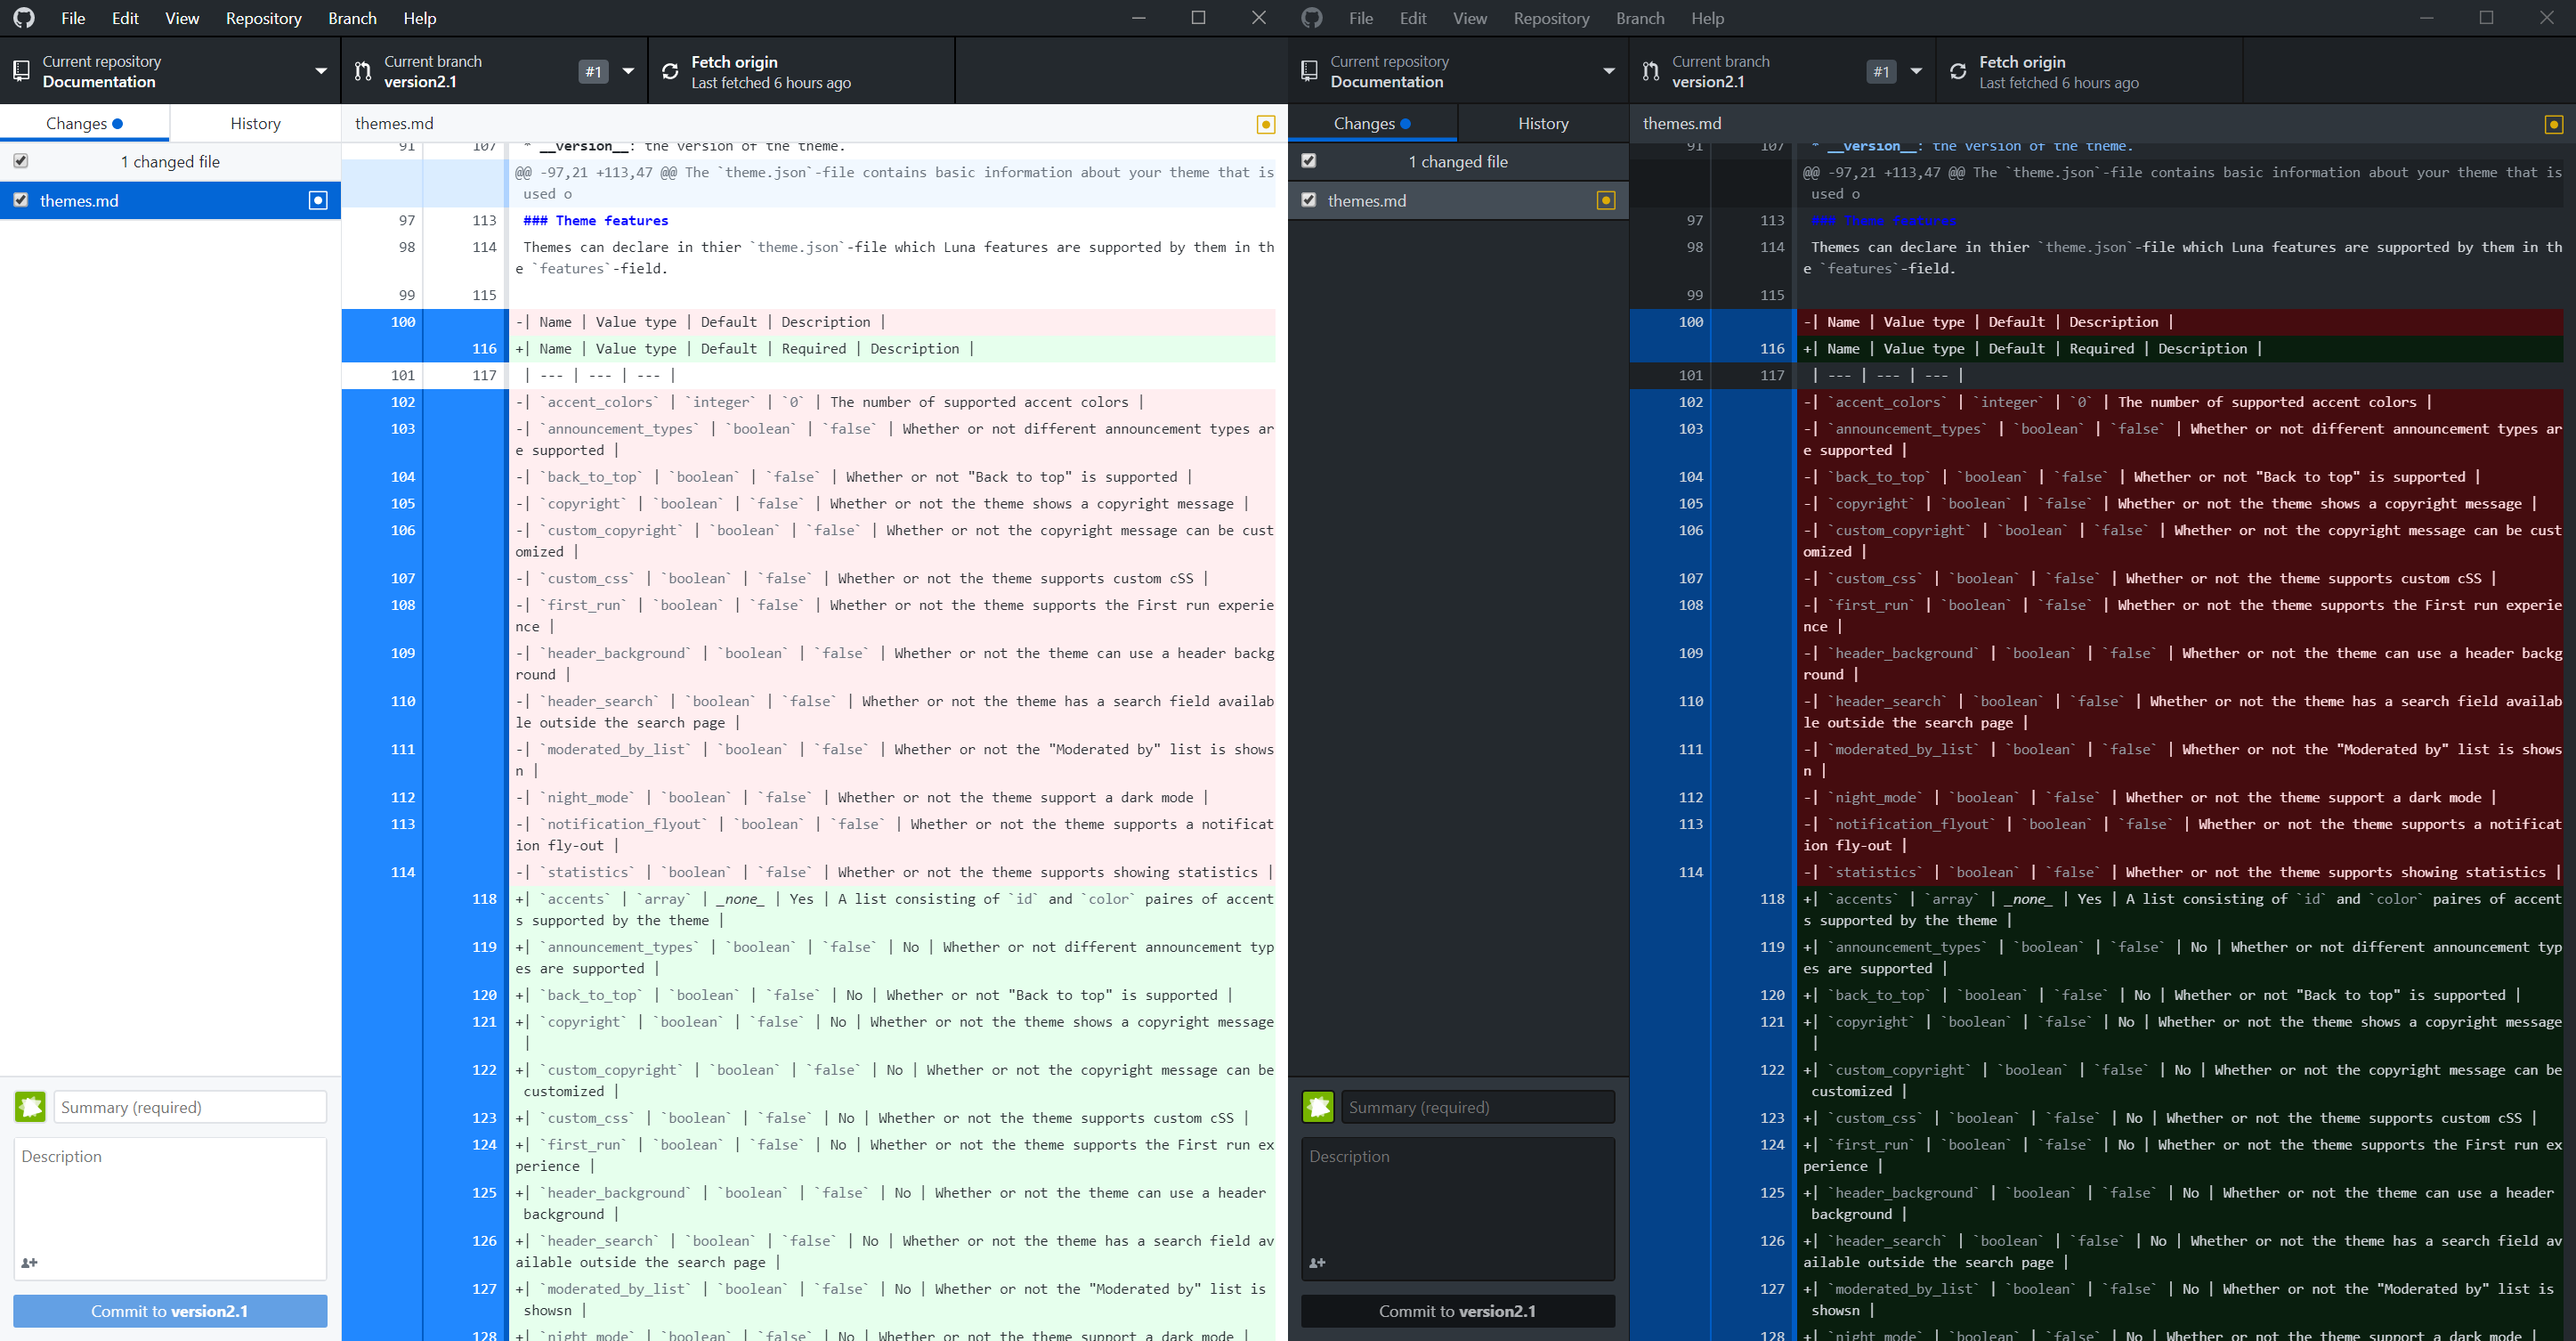2576x1341 pixels.
Task: Click GitHub logo in right dark window
Action: point(1312,18)
